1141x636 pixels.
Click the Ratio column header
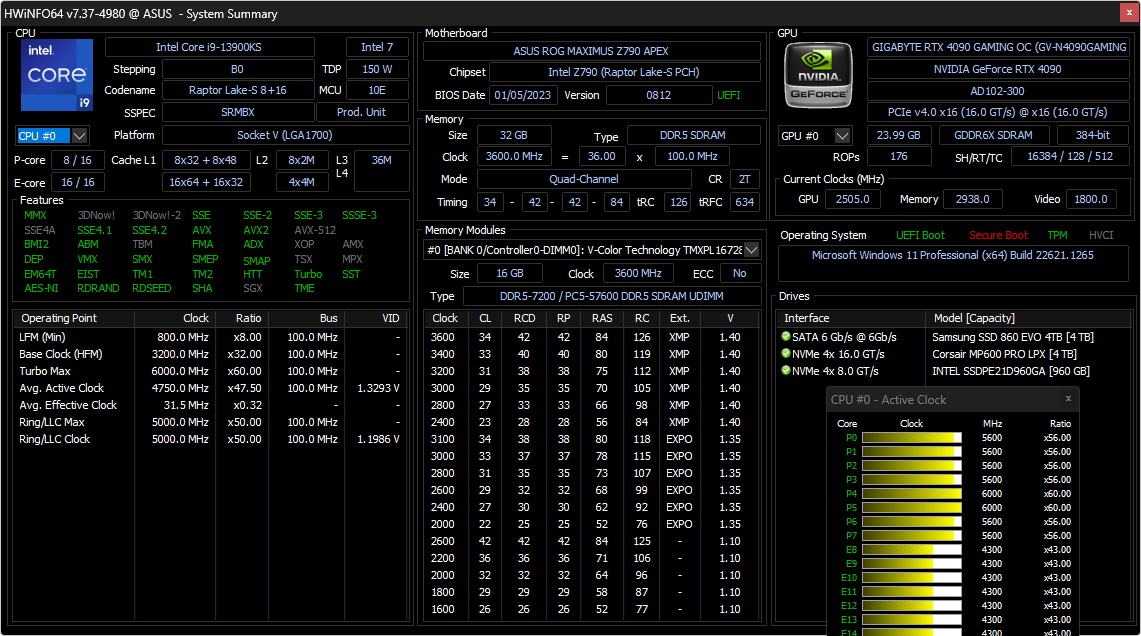(x=242, y=318)
